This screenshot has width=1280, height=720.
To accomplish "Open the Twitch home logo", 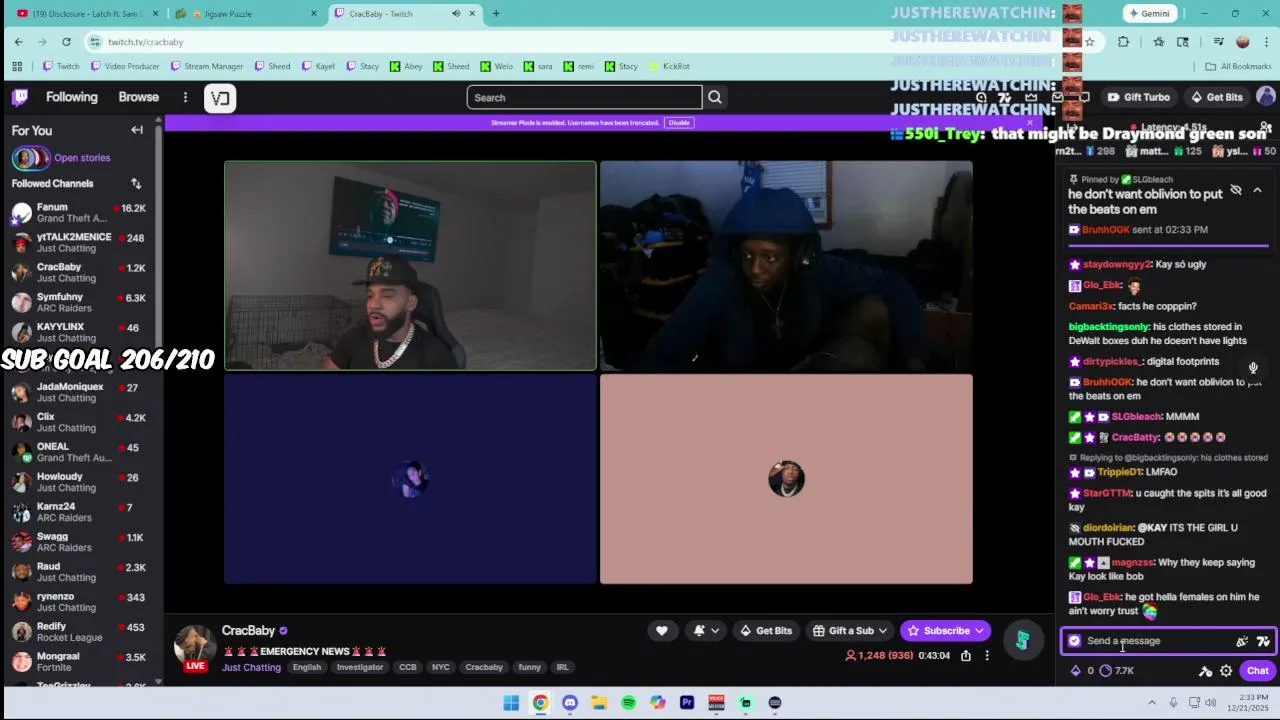I will [20, 97].
